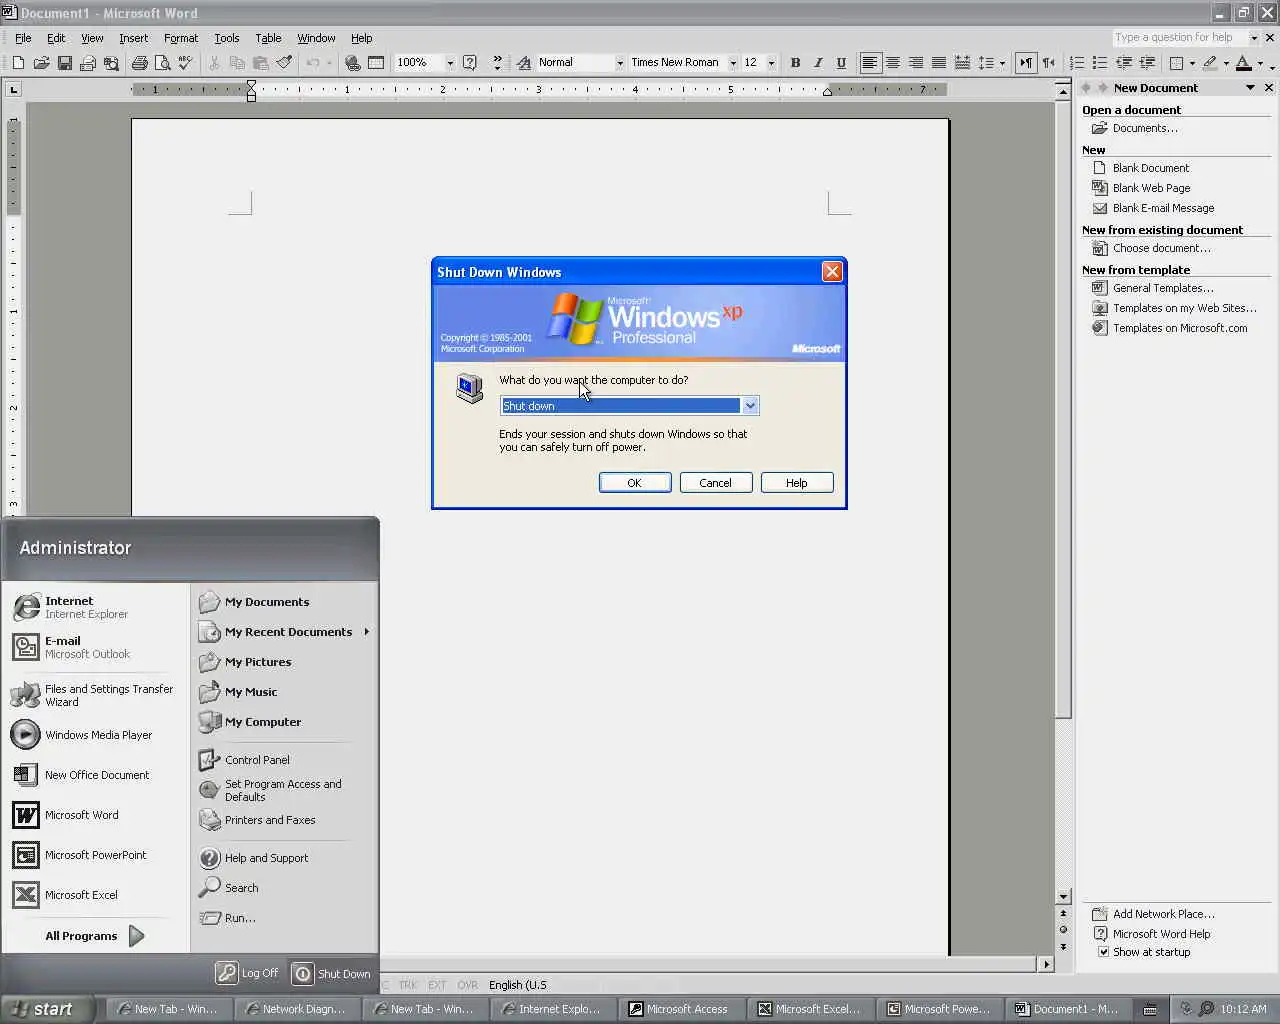
Task: Click the Format Painter brush icon
Action: (284, 62)
